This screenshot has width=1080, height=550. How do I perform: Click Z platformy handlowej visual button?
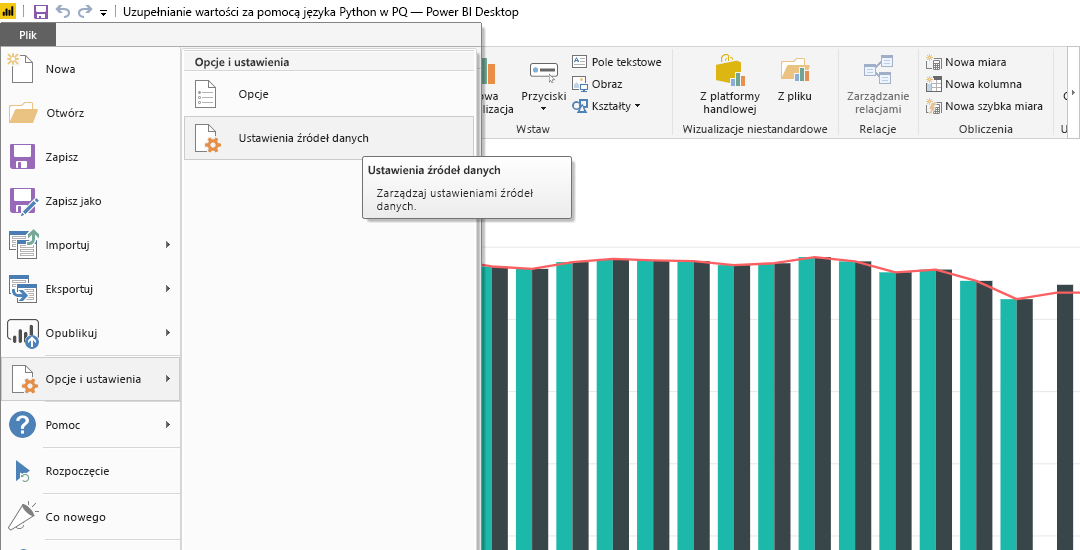(x=730, y=84)
